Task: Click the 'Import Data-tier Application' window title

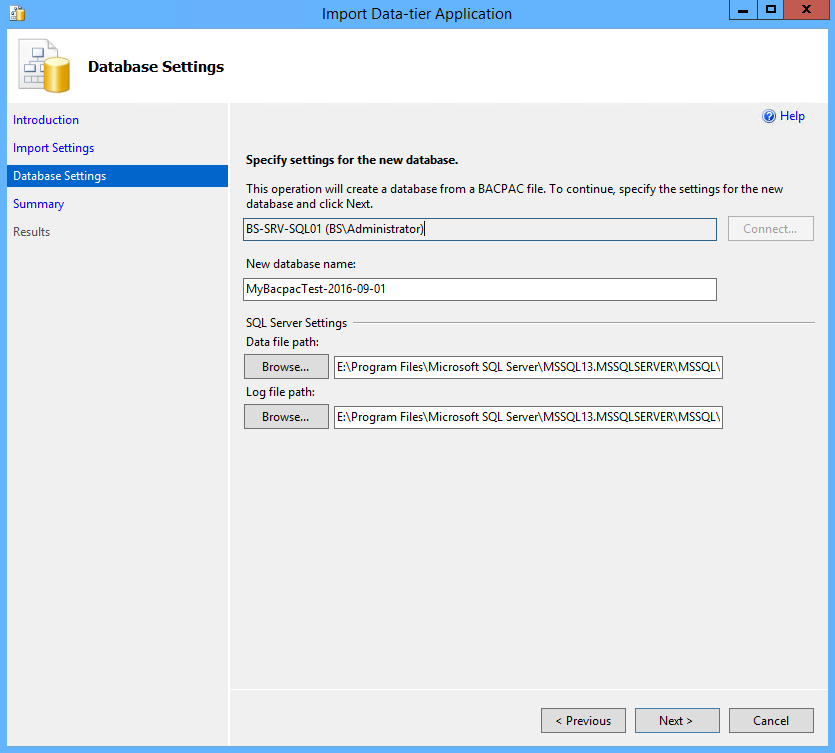Action: coord(417,14)
